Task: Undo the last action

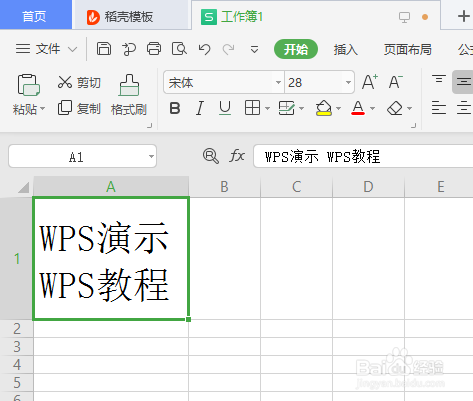Action: click(x=204, y=49)
